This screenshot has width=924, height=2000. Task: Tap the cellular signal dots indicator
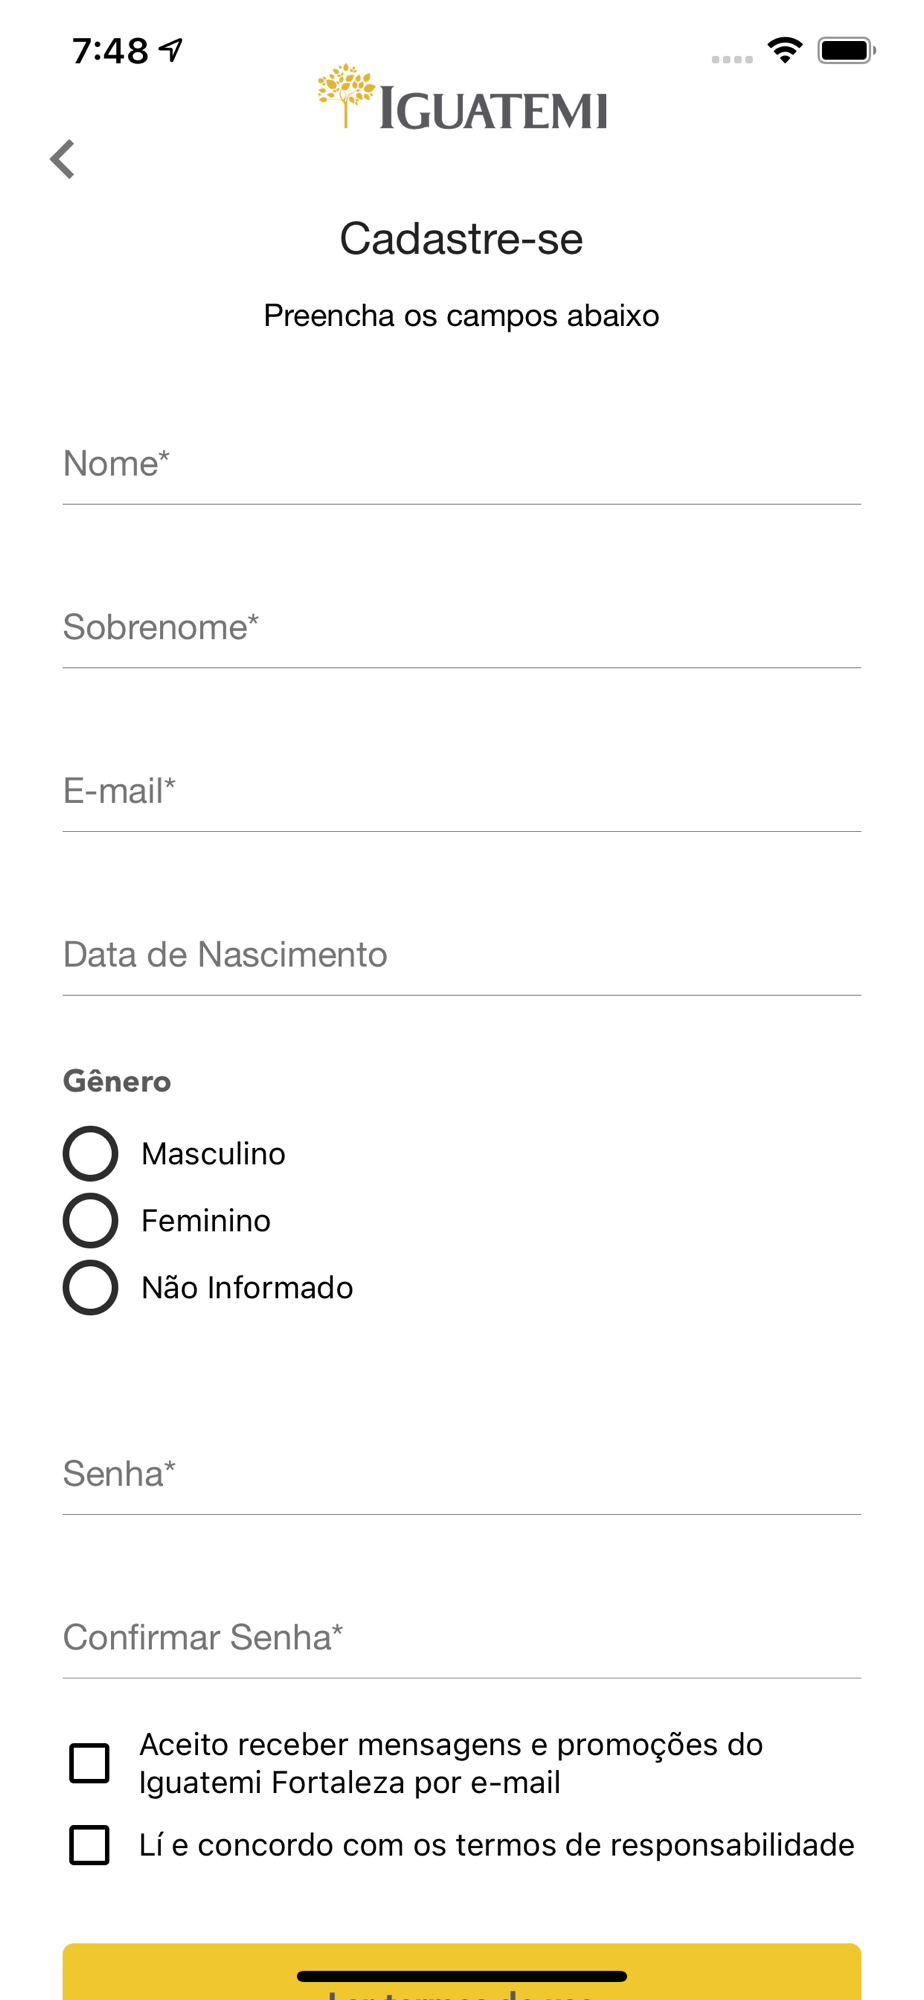[x=732, y=59]
